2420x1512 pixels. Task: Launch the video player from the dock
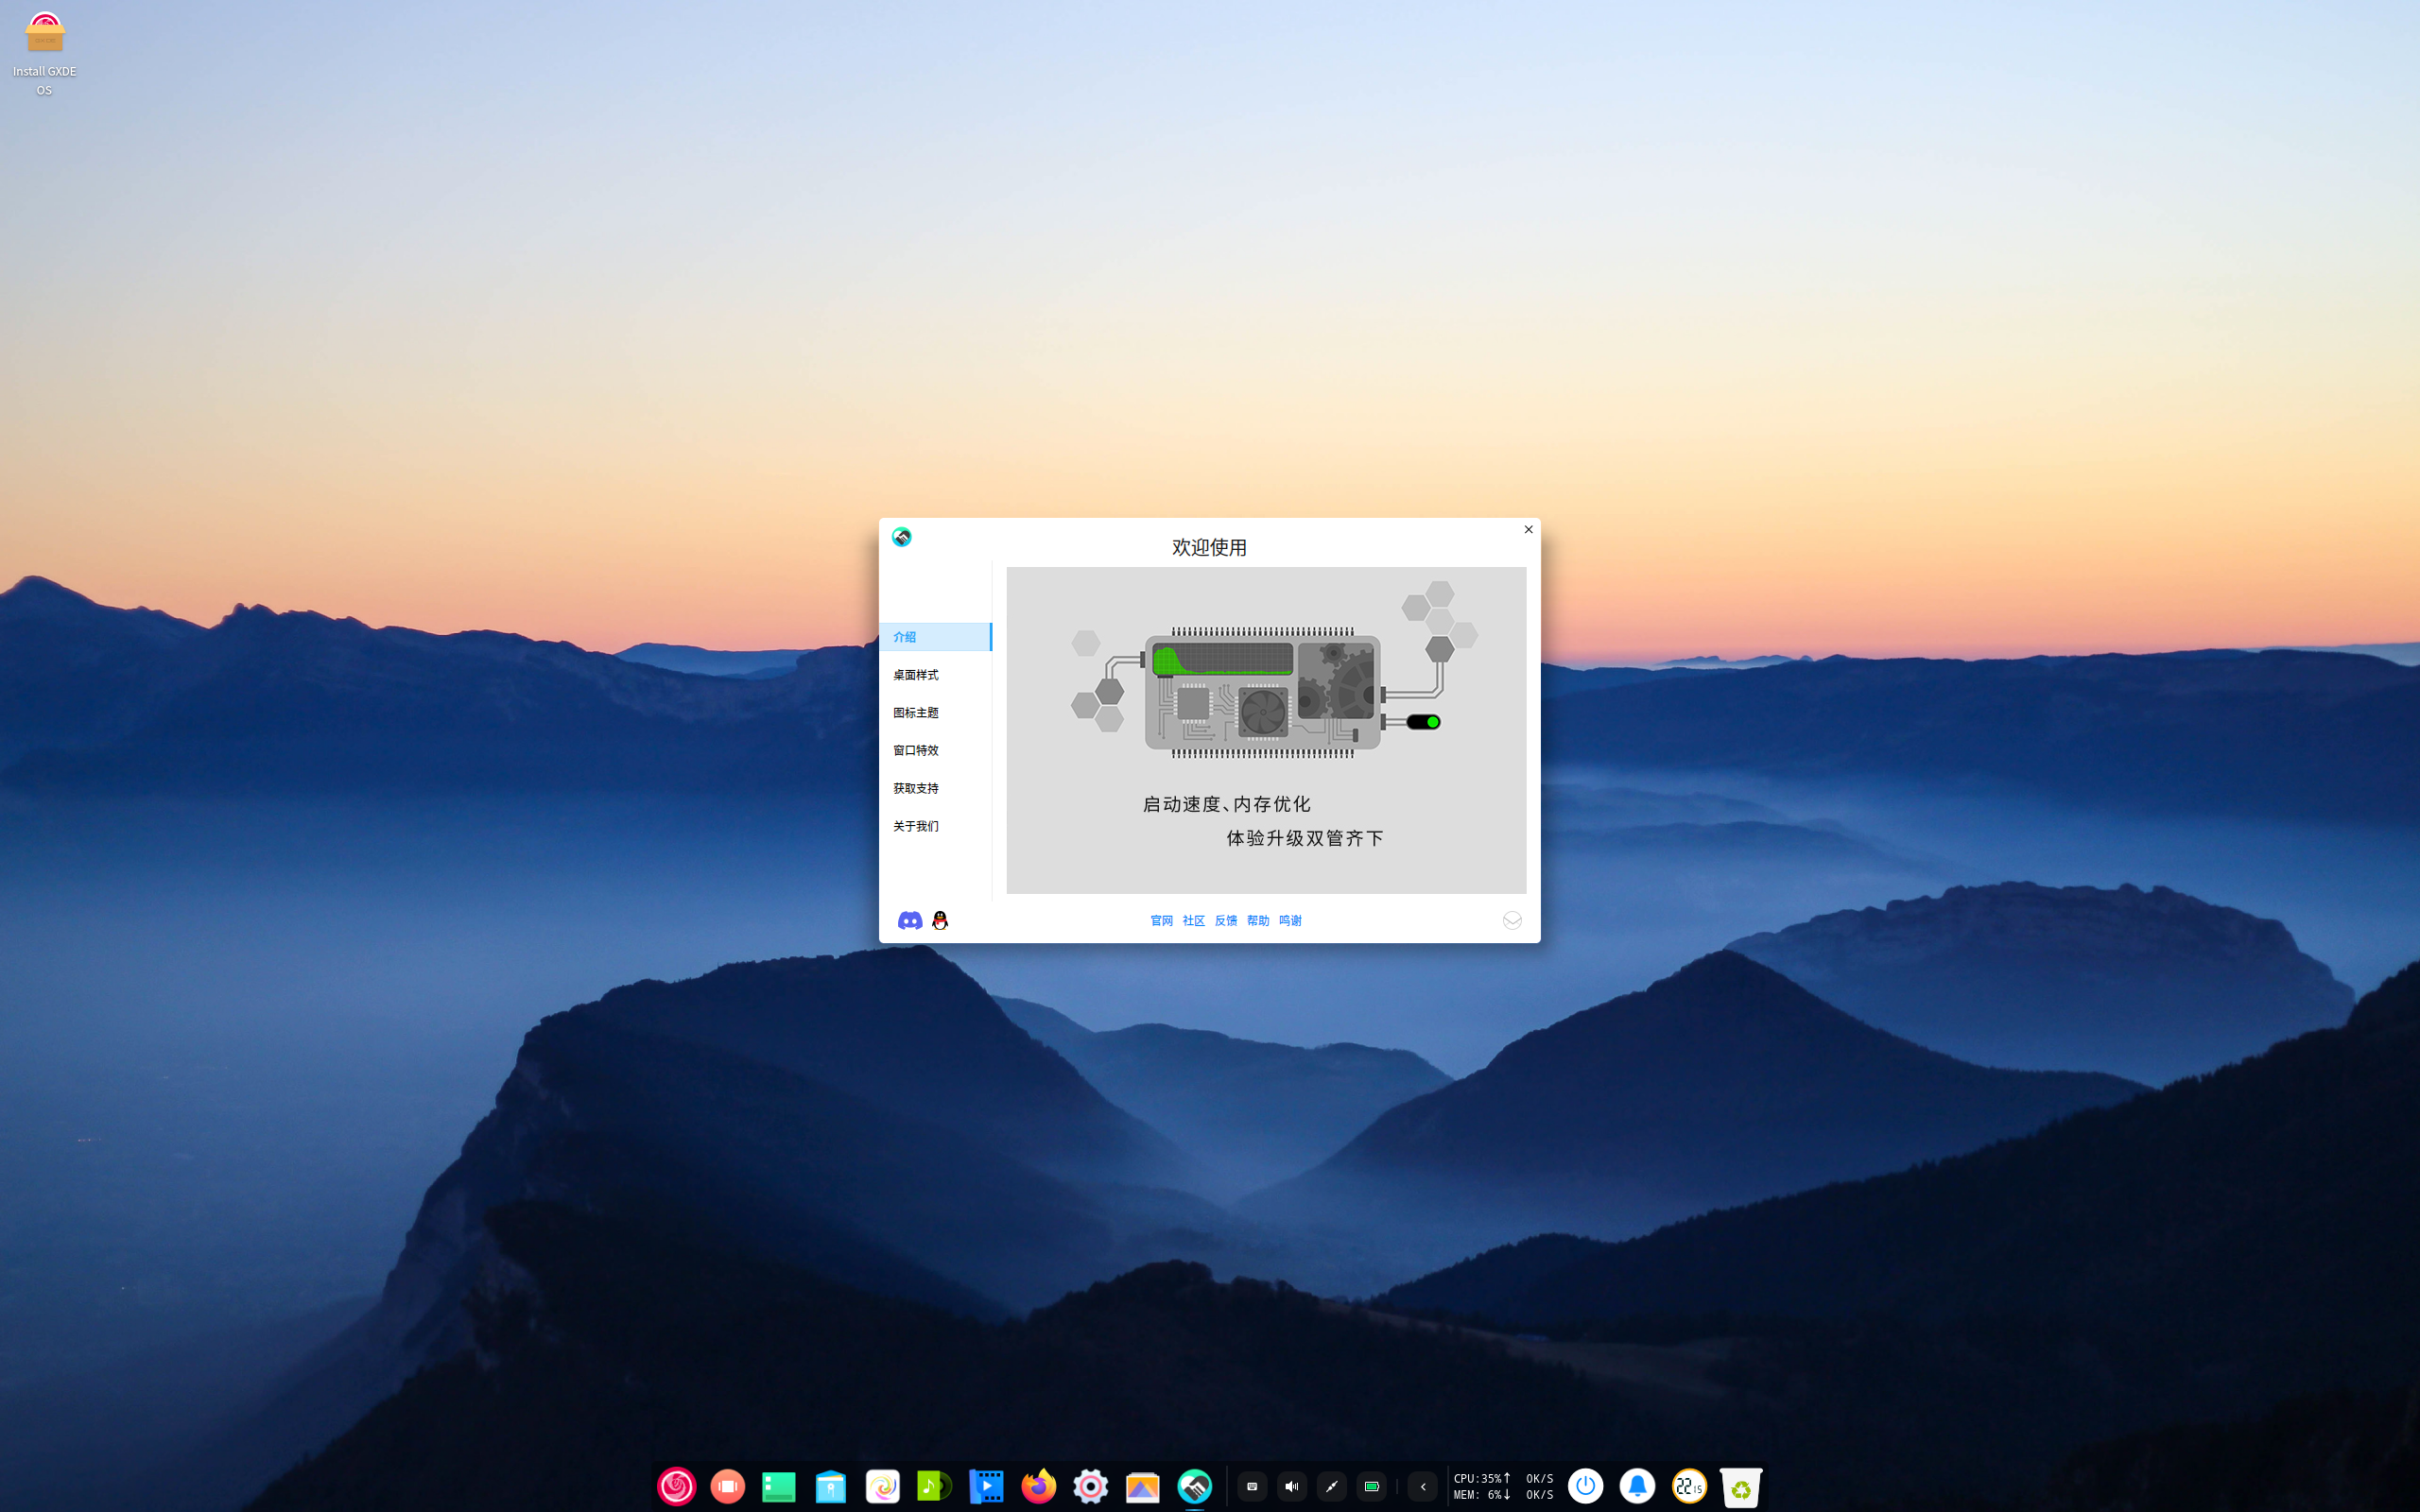987,1486
